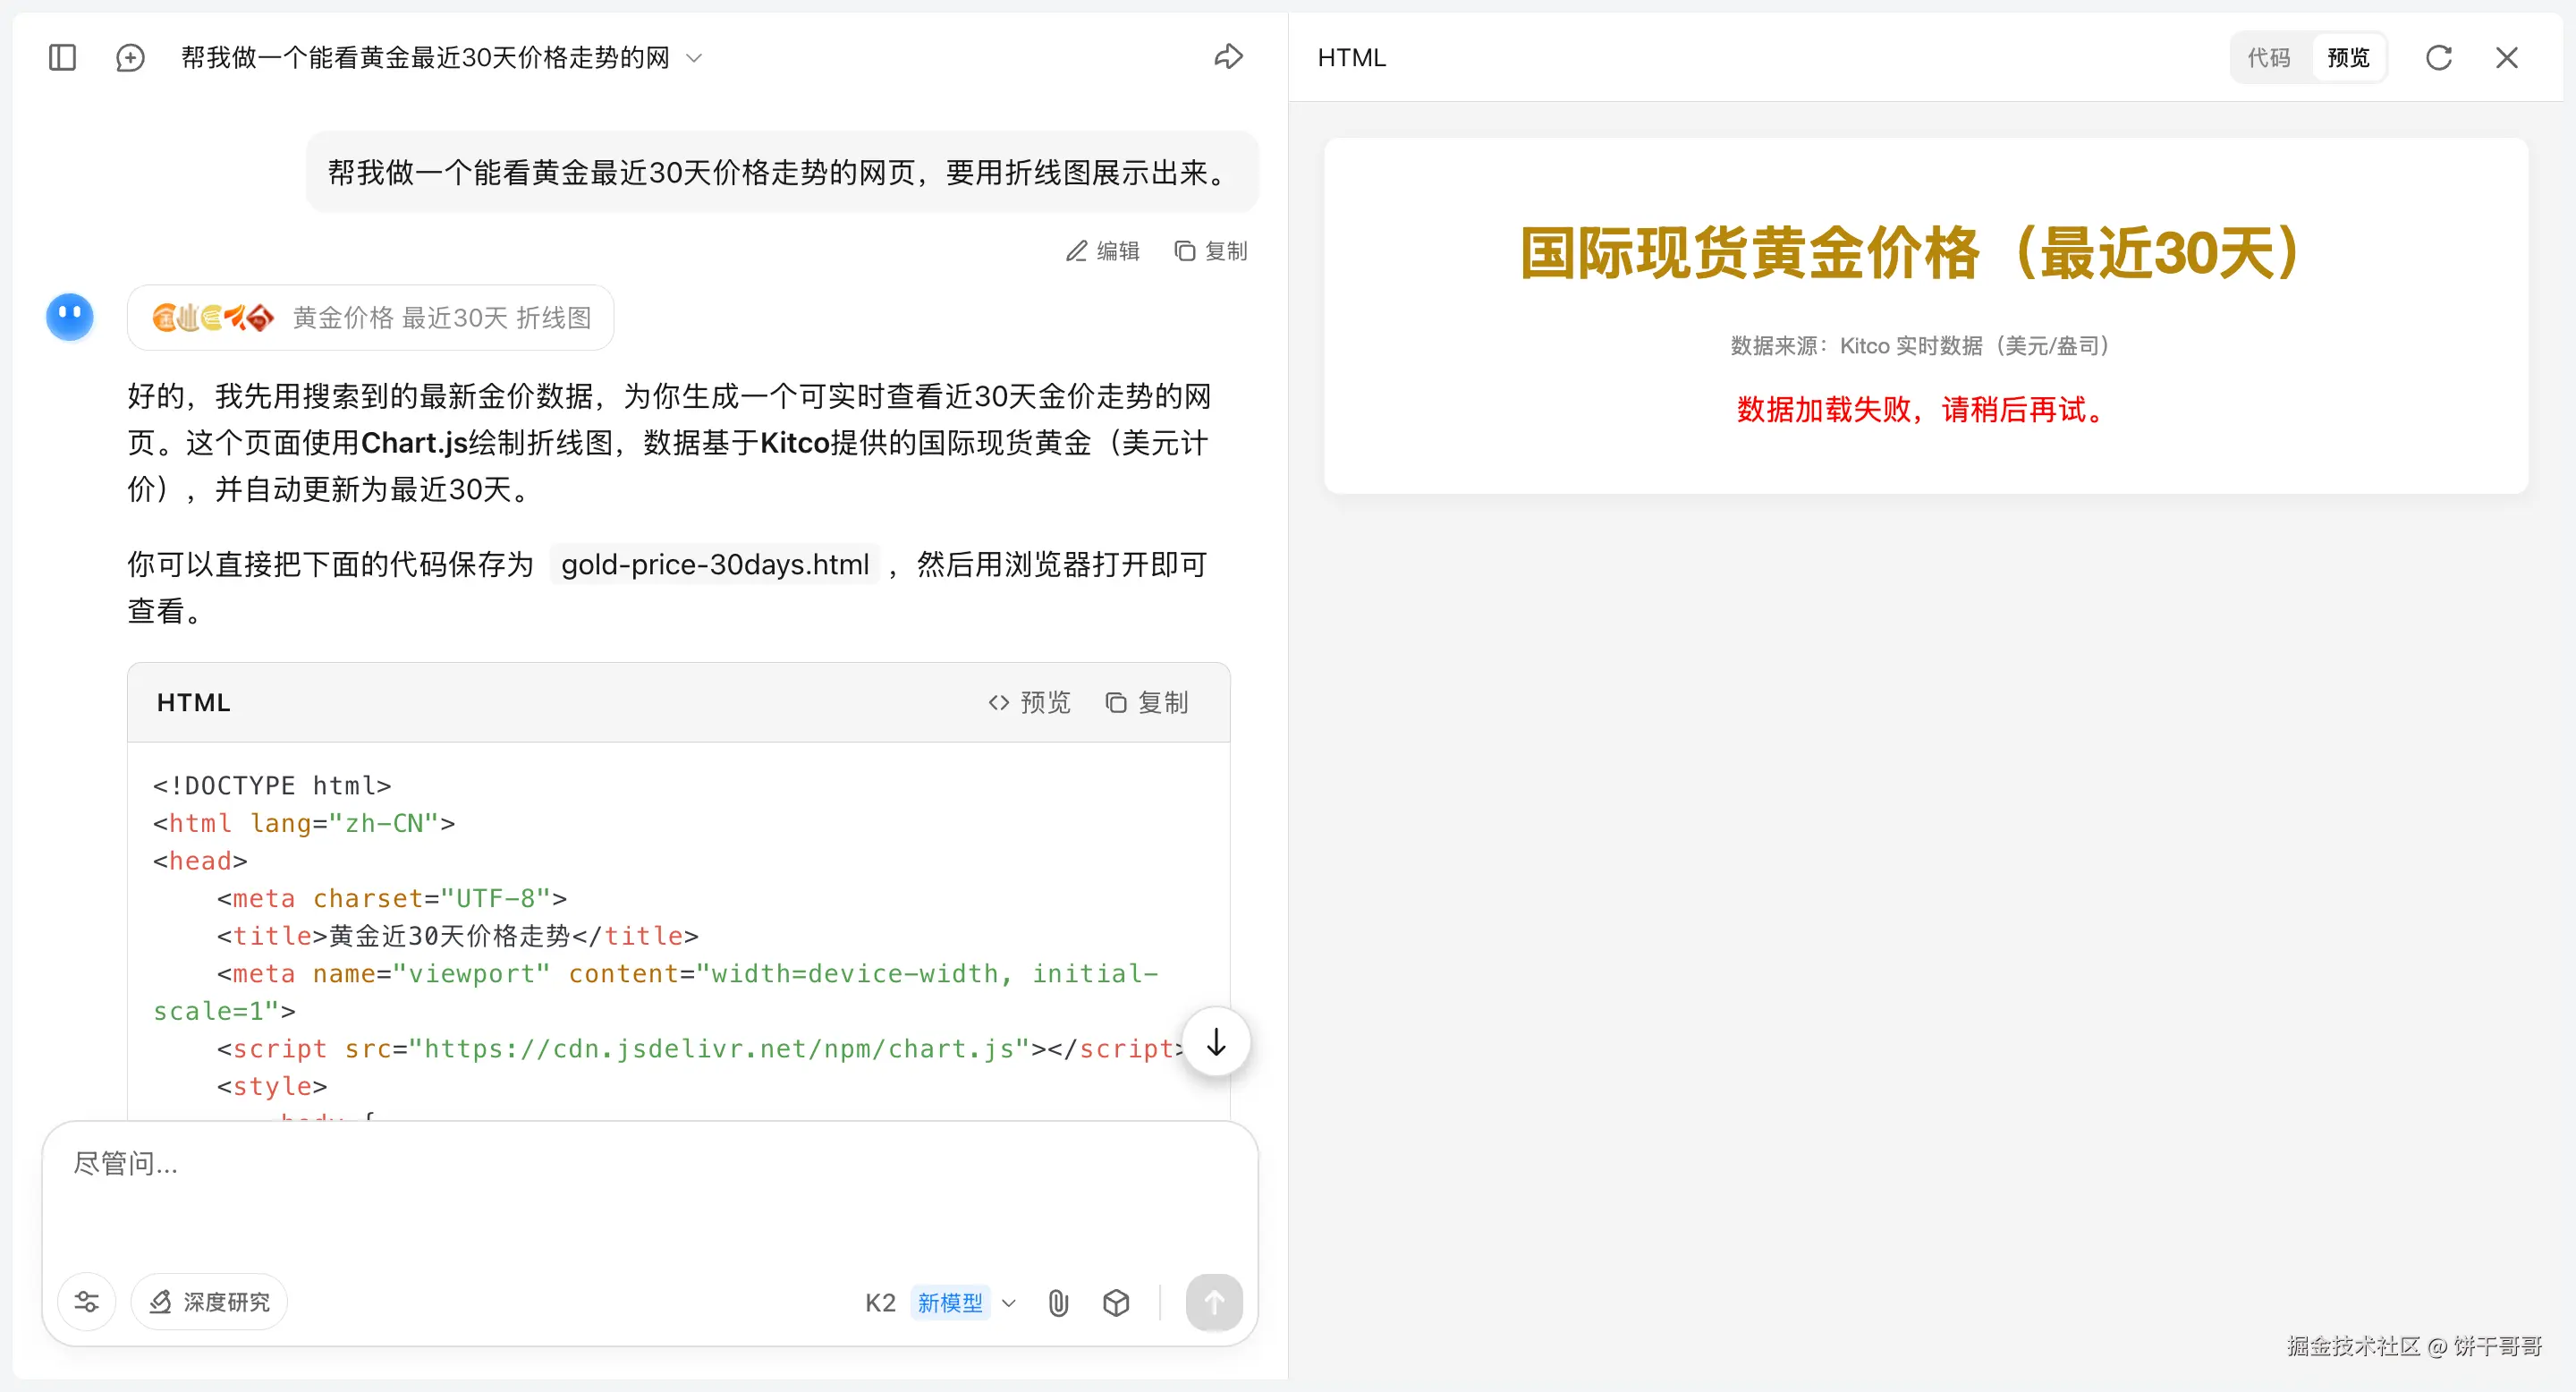
Task: Open the attachment paperclip icon
Action: coord(1058,1302)
